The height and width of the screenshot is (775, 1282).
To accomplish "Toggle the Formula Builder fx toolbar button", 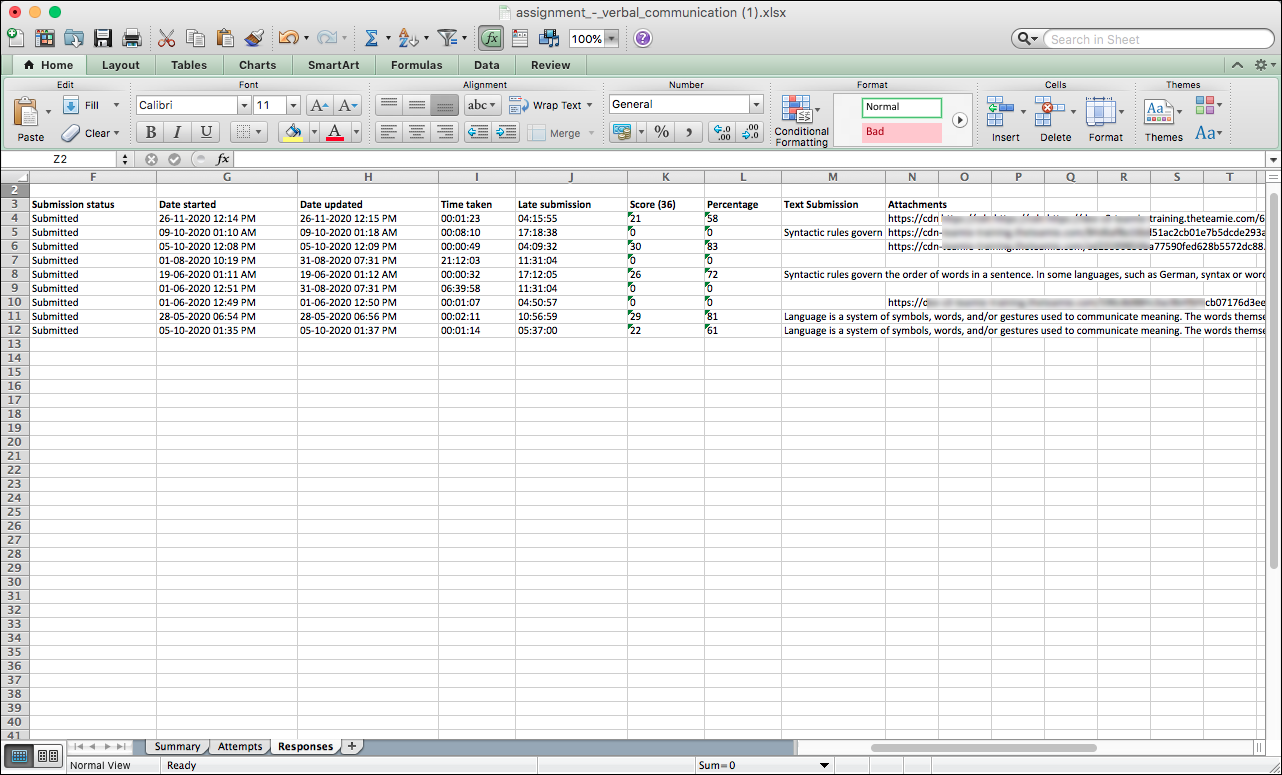I will click(490, 38).
